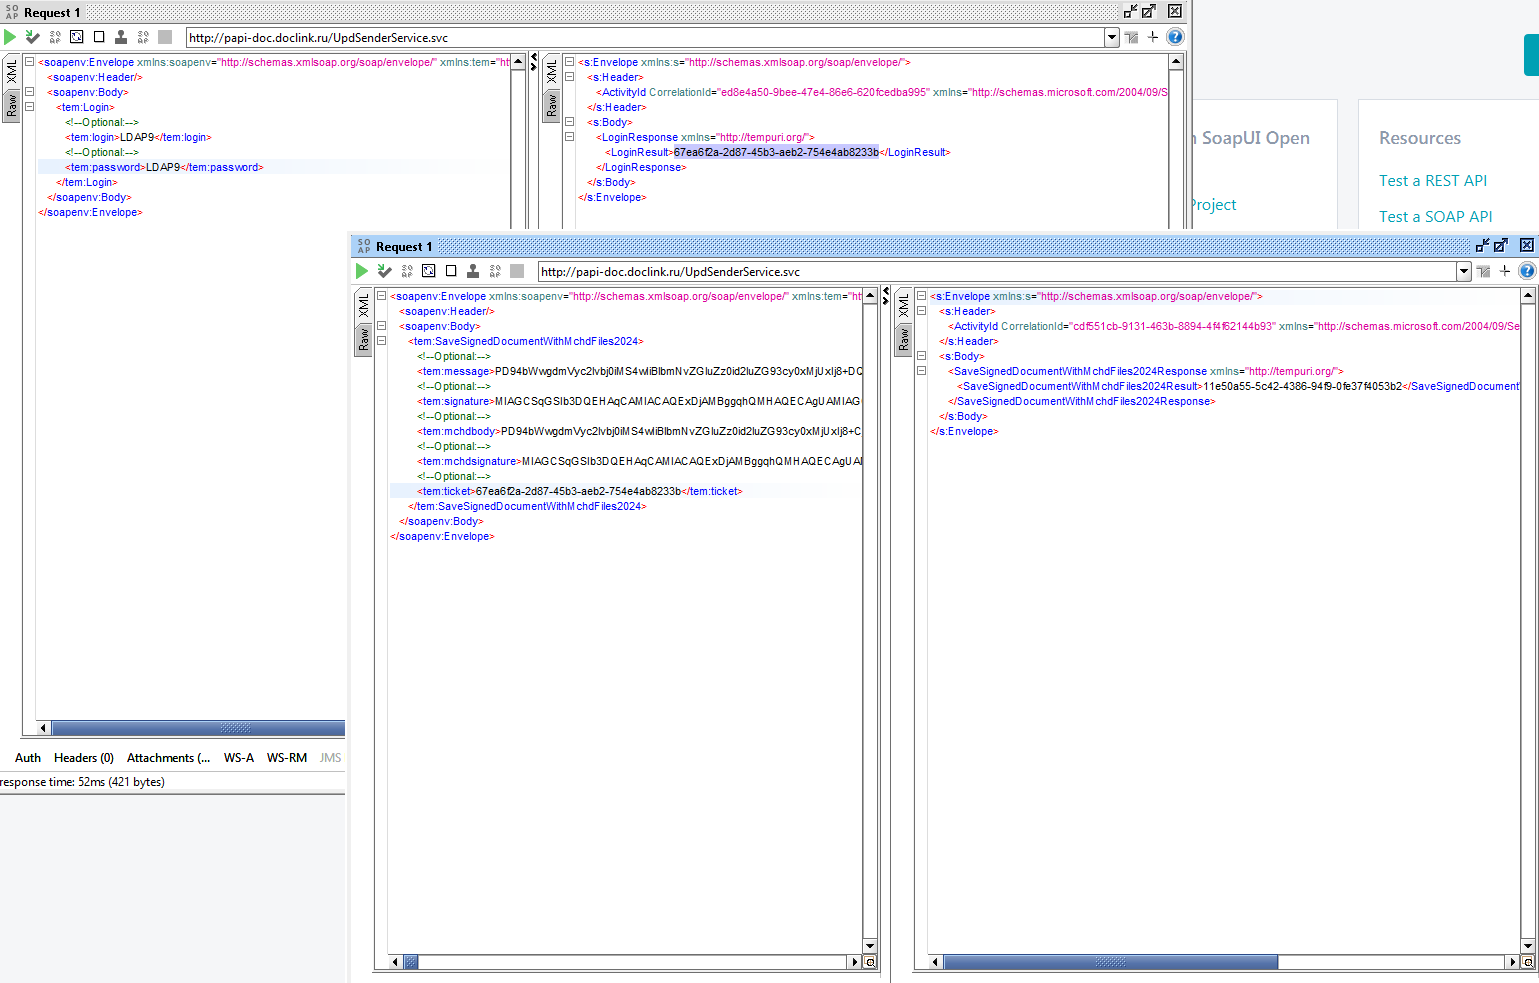Click vertical scrollbar down arrow in SaveSignedDocument request
Screen dimensions: 1539x983
tap(869, 945)
